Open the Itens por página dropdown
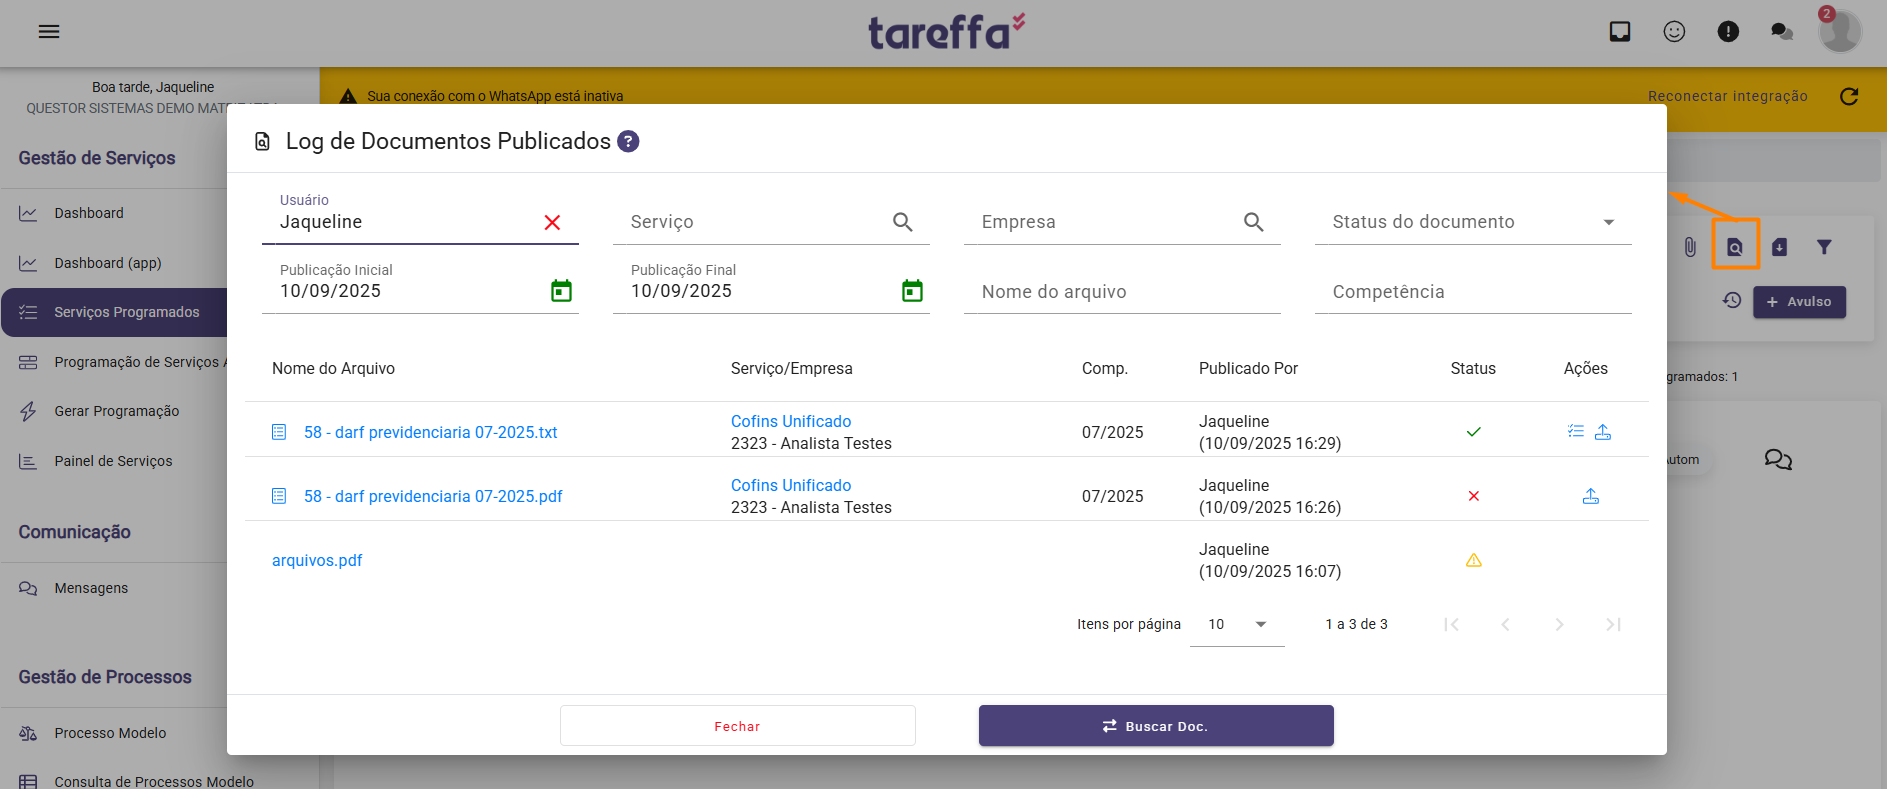The image size is (1887, 789). 1238,624
